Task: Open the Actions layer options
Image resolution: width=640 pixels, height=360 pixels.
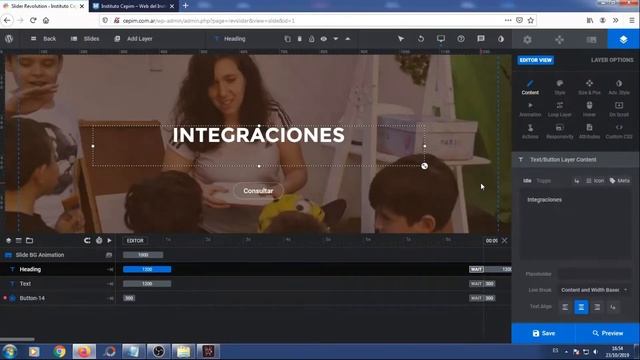Action: (x=530, y=131)
